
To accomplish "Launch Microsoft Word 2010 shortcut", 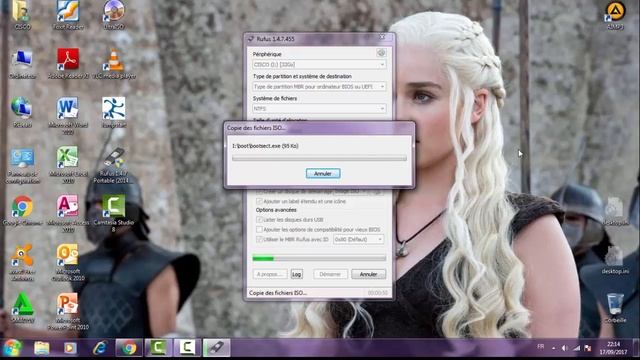I will [x=68, y=115].
